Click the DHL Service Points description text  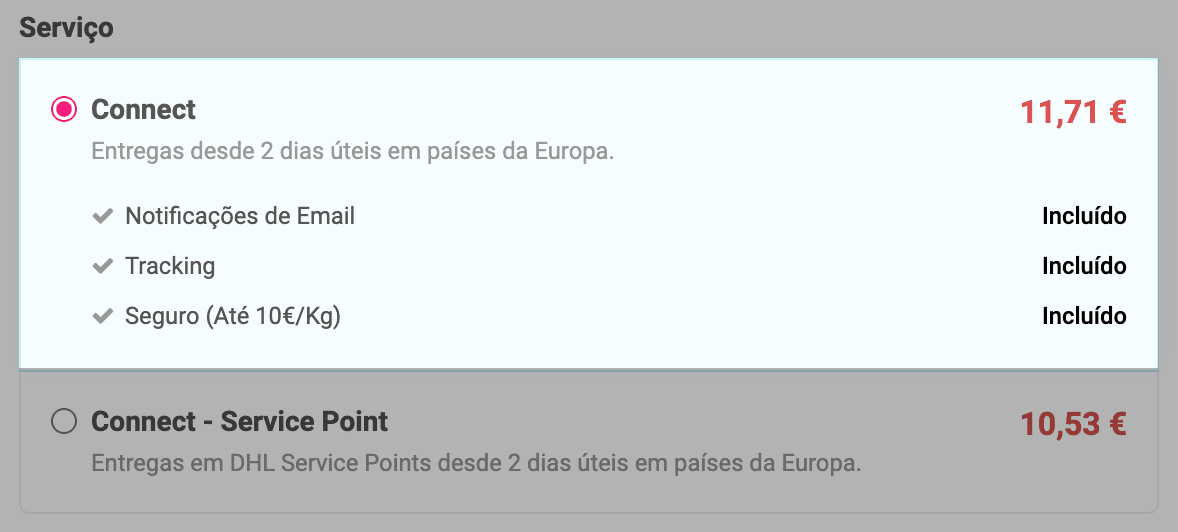pyautogui.click(x=476, y=464)
